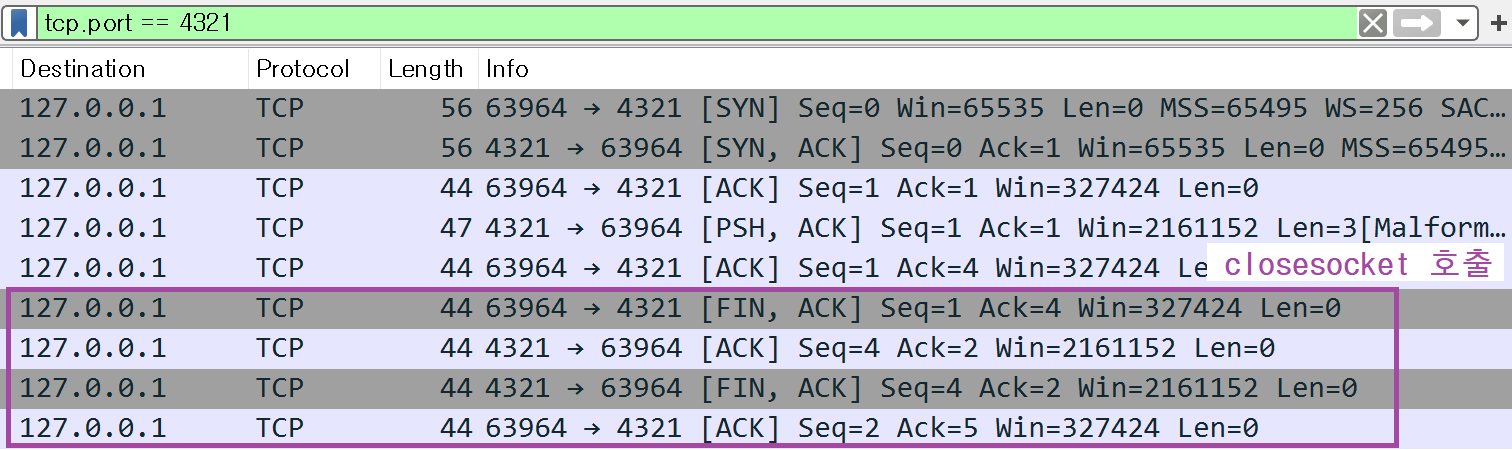1512x450 pixels.
Task: Click the plus icon to add filter button
Action: tap(1497, 23)
